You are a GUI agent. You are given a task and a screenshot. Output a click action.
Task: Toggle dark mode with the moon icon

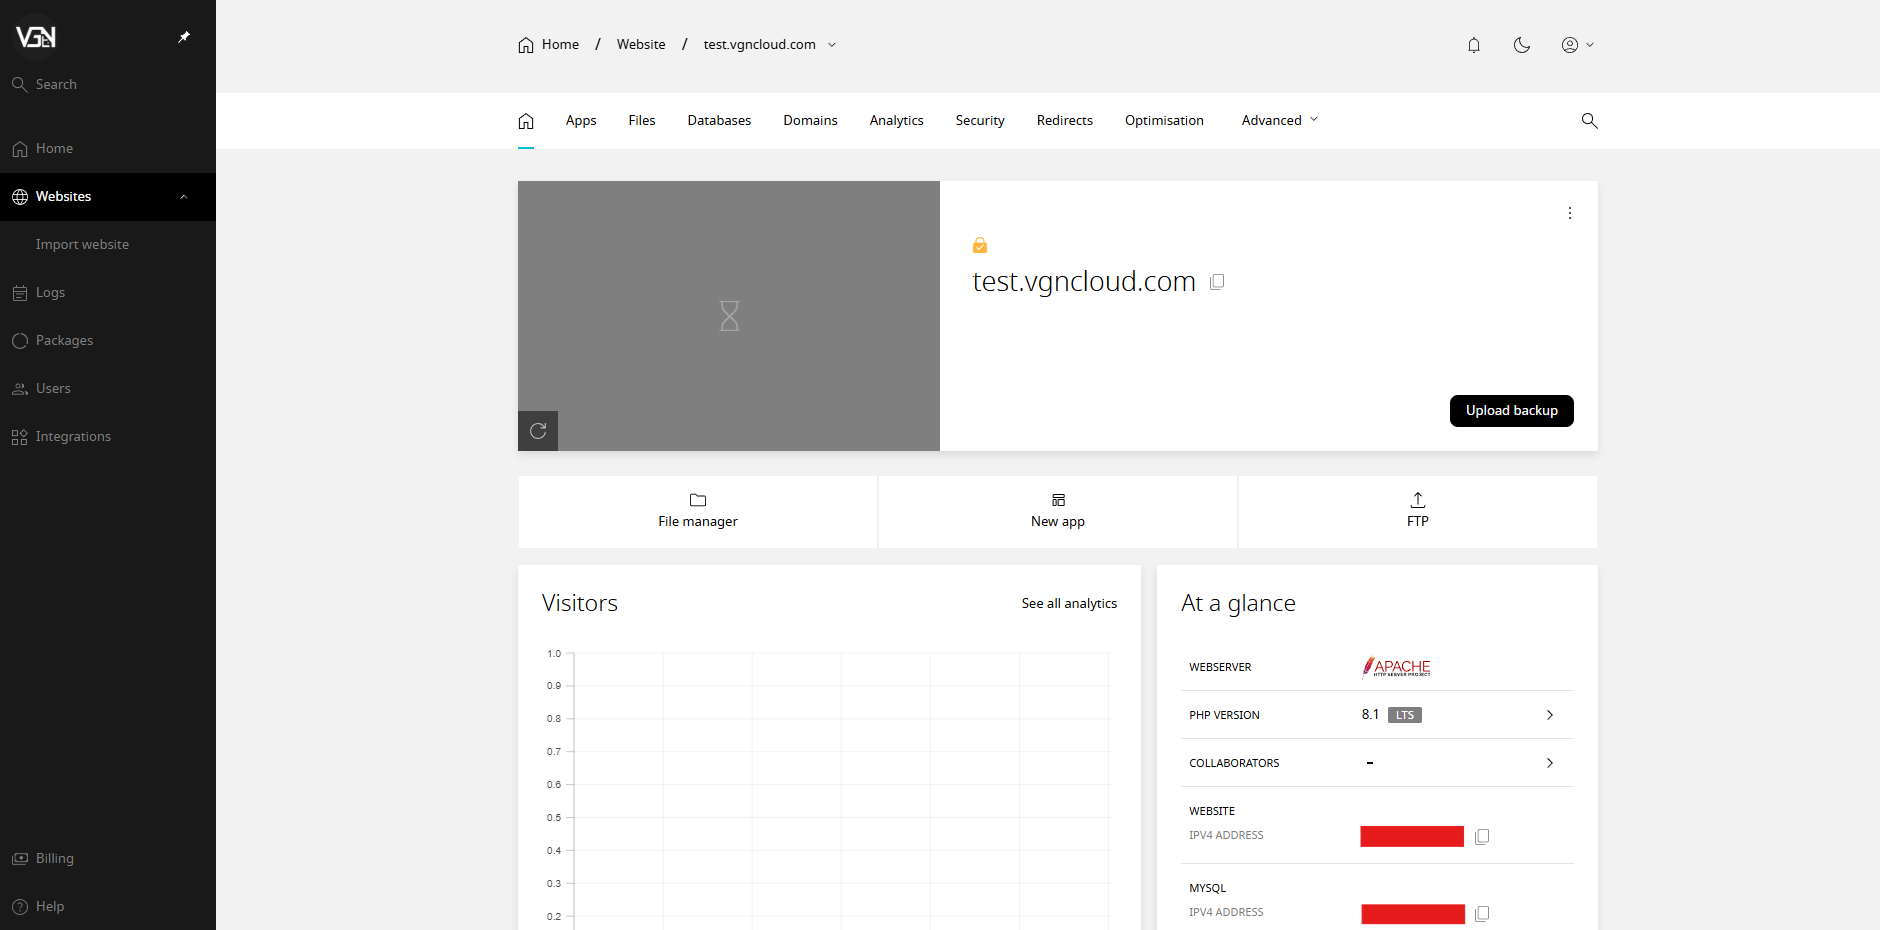pos(1521,45)
